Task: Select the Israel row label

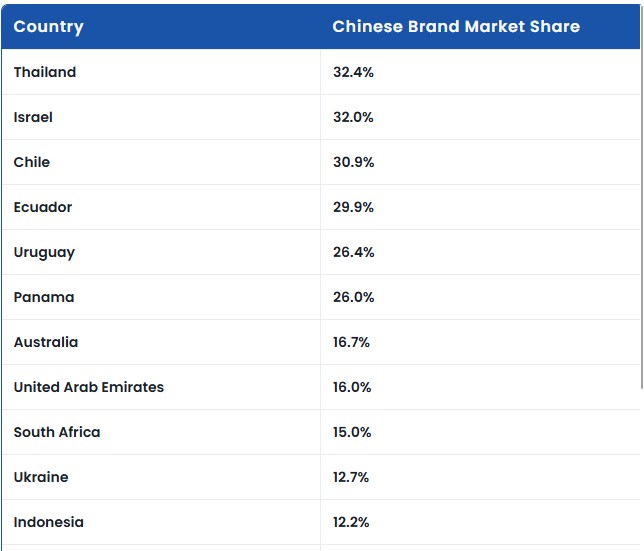Action: 33,117
